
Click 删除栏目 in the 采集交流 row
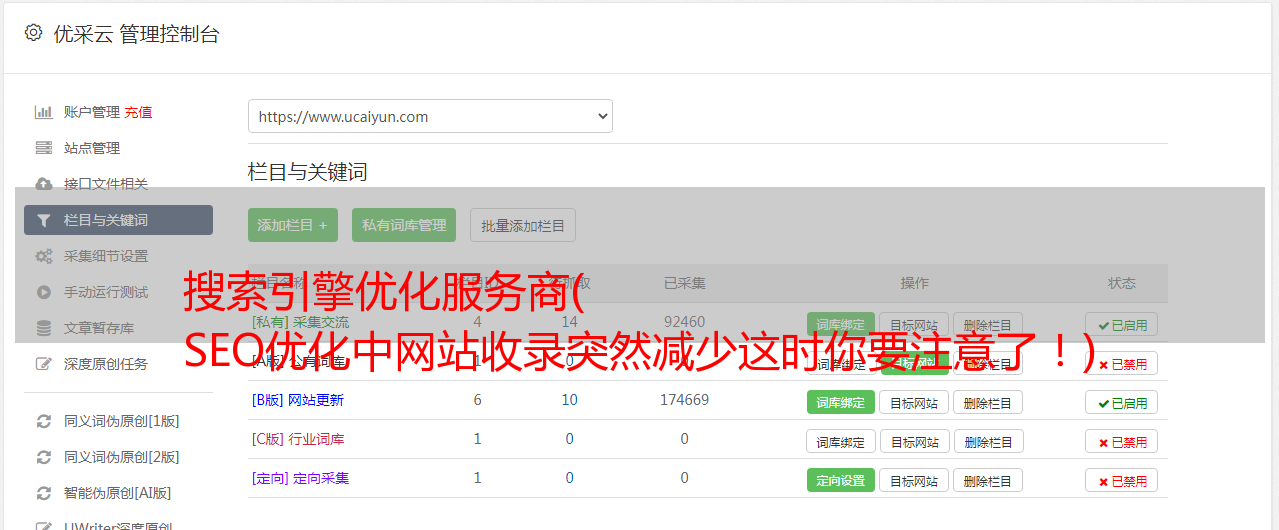pyautogui.click(x=988, y=324)
